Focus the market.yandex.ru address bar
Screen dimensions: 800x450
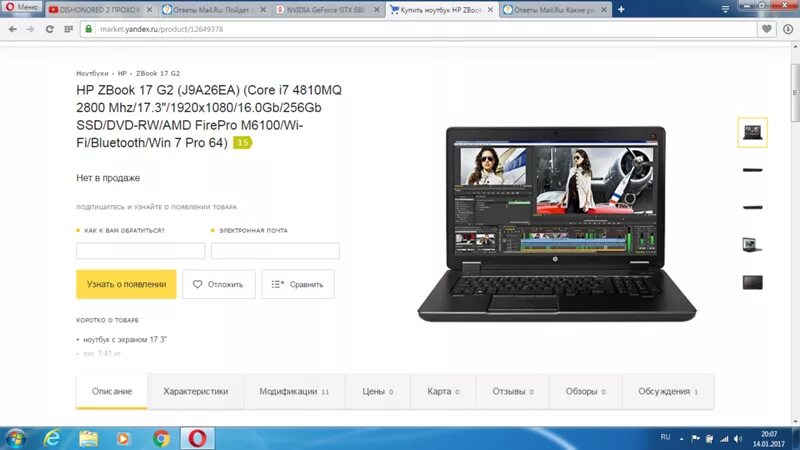[x=418, y=29]
